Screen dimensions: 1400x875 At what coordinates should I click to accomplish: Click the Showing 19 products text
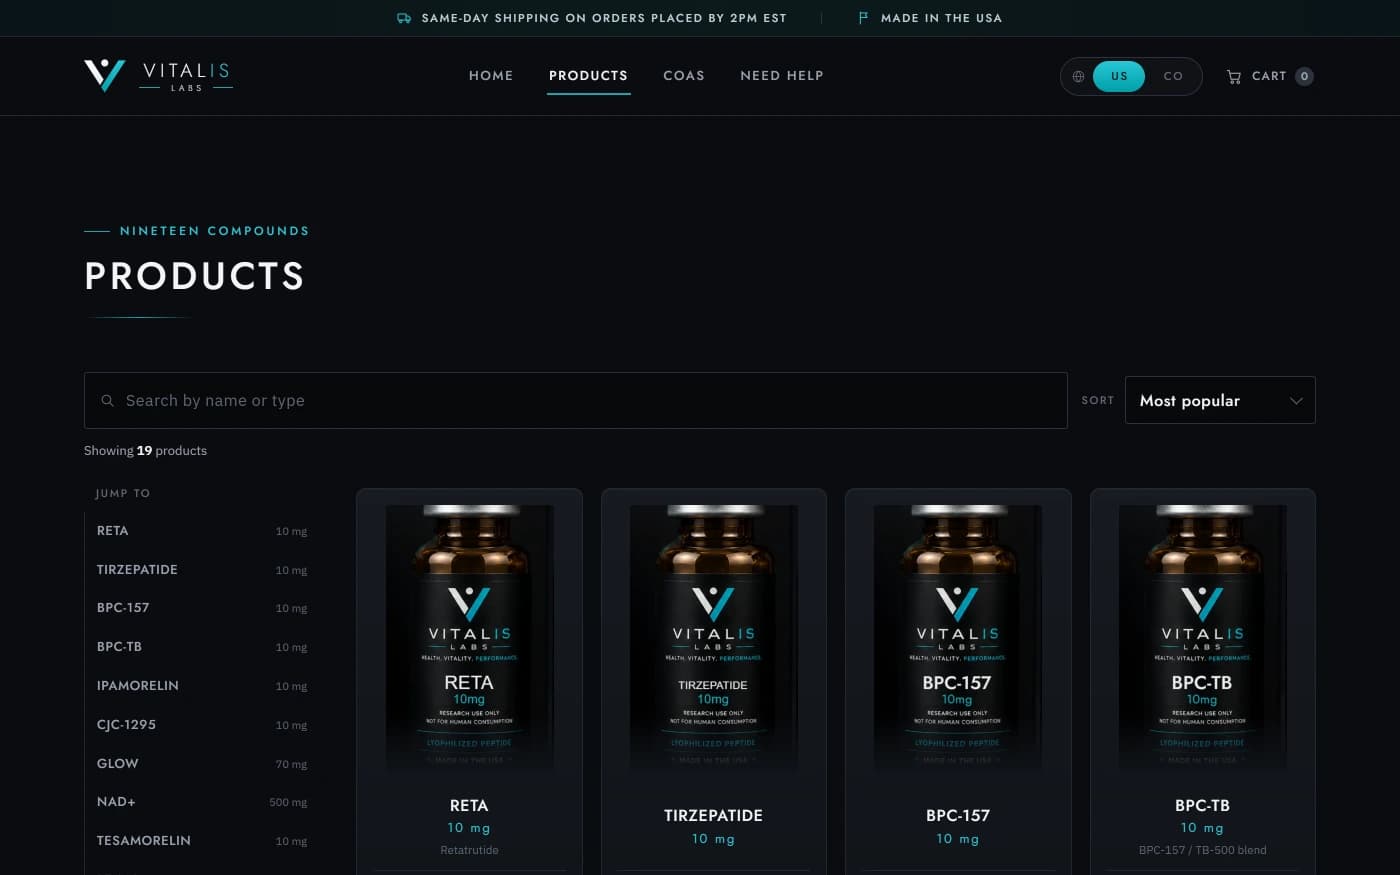point(145,451)
